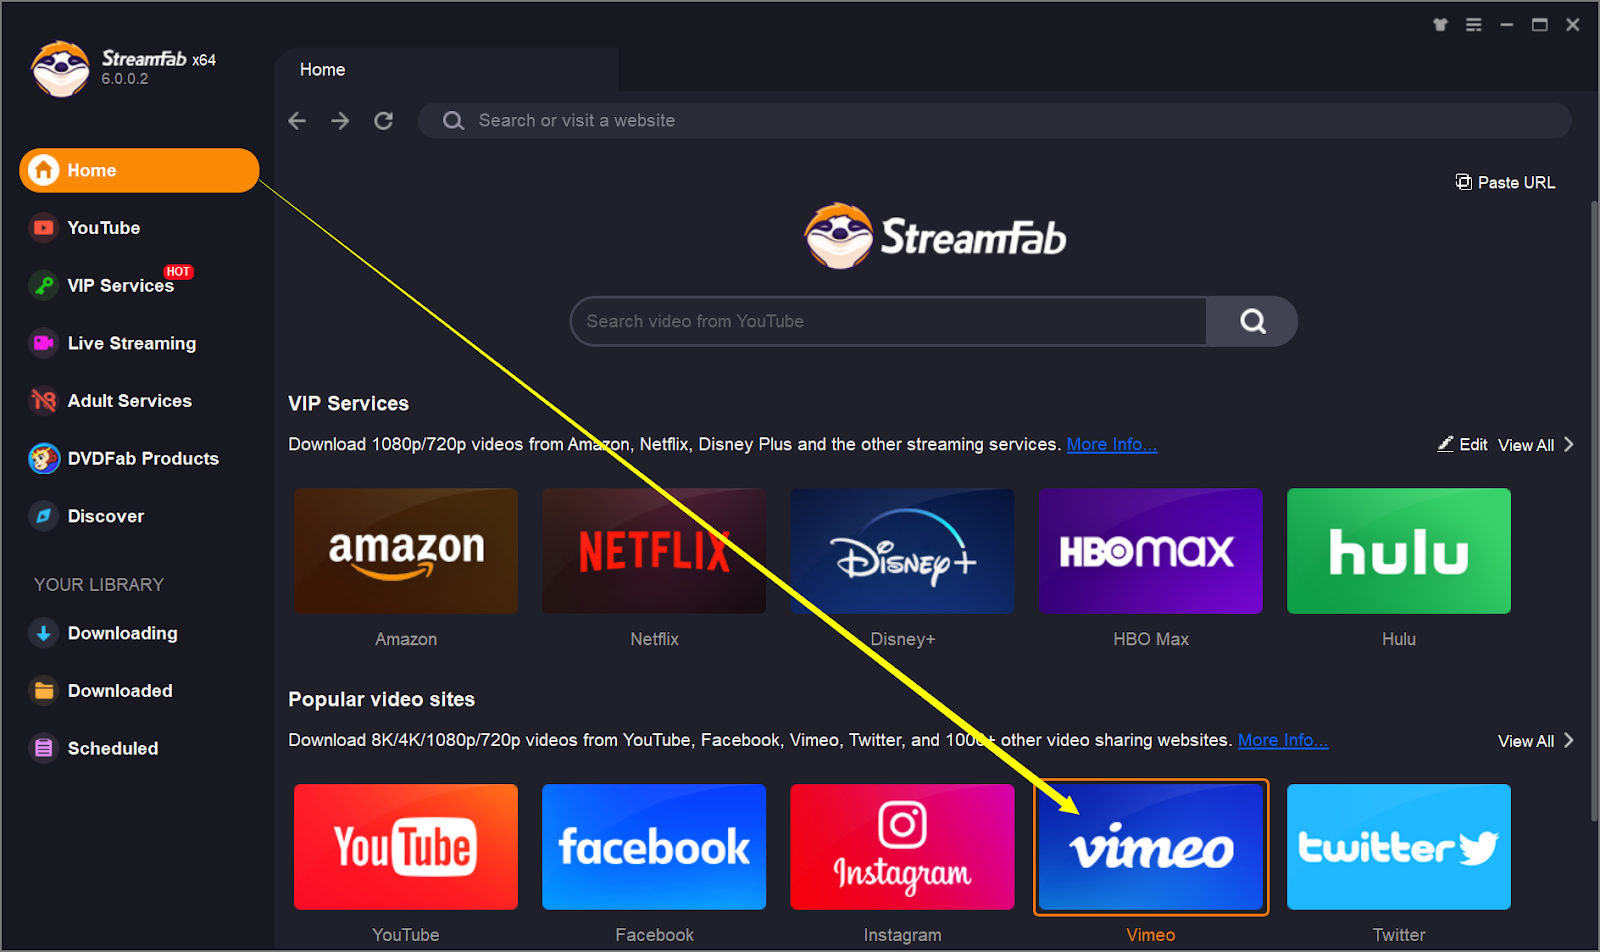Click the Netflix label under tile
Viewport: 1600px width, 952px height.
pyautogui.click(x=654, y=639)
